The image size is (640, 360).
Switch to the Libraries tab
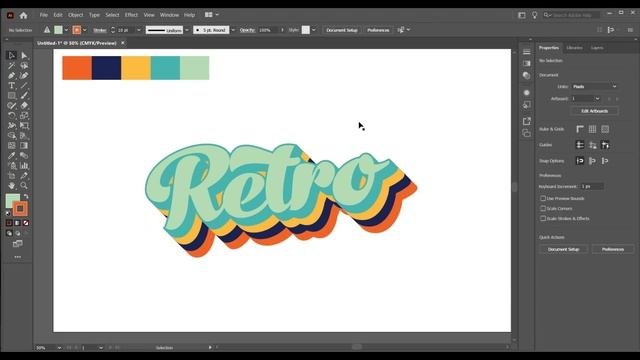pyautogui.click(x=574, y=48)
